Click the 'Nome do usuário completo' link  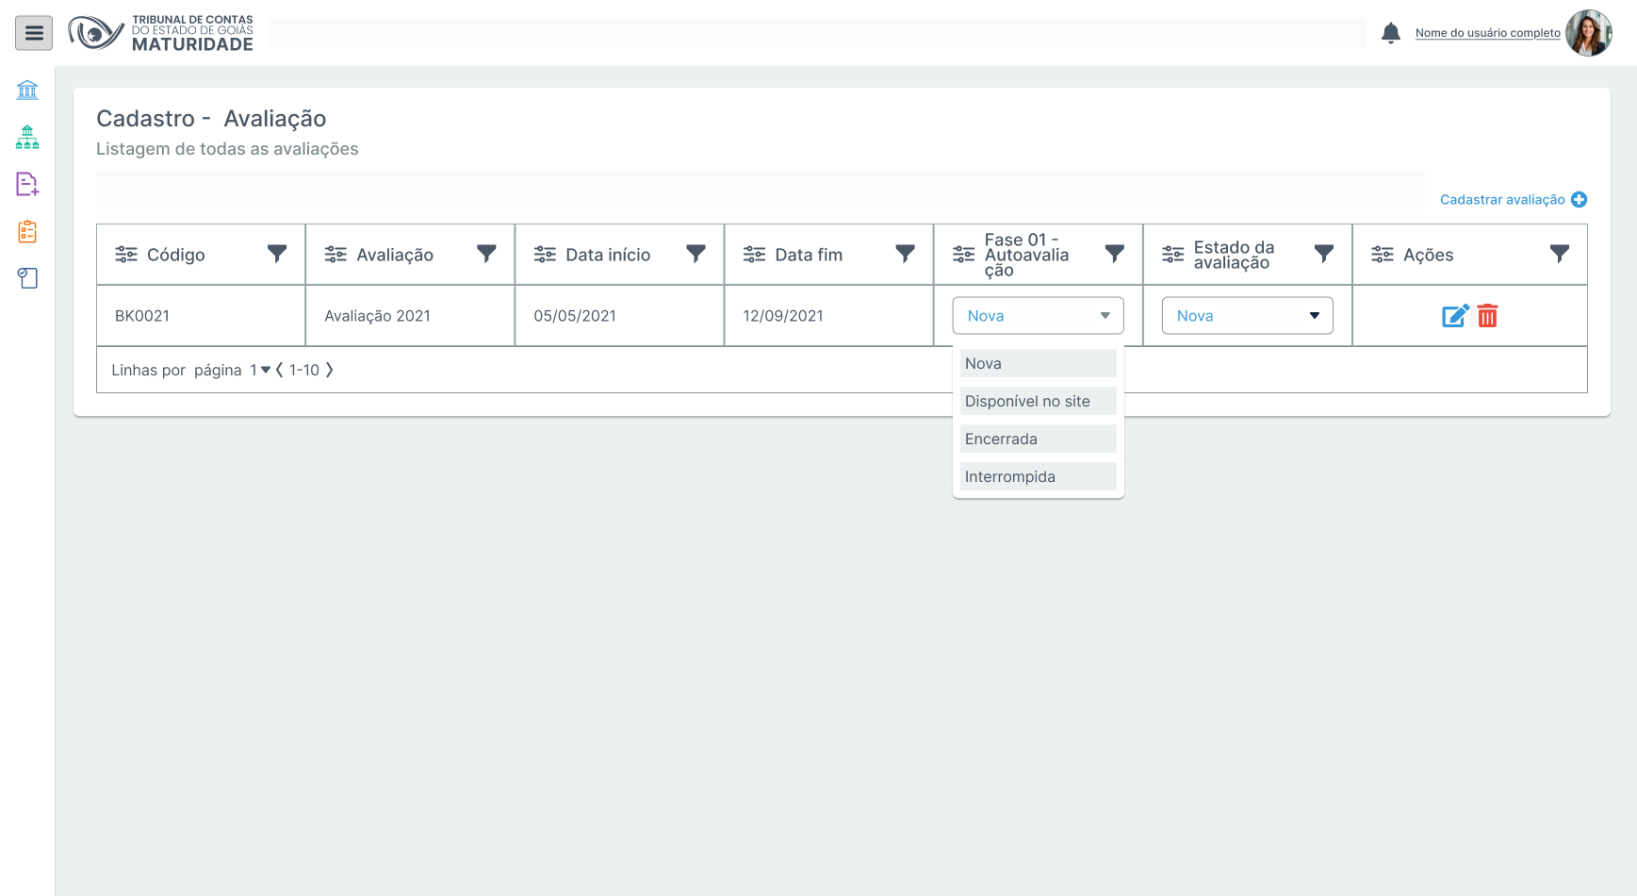1487,33
